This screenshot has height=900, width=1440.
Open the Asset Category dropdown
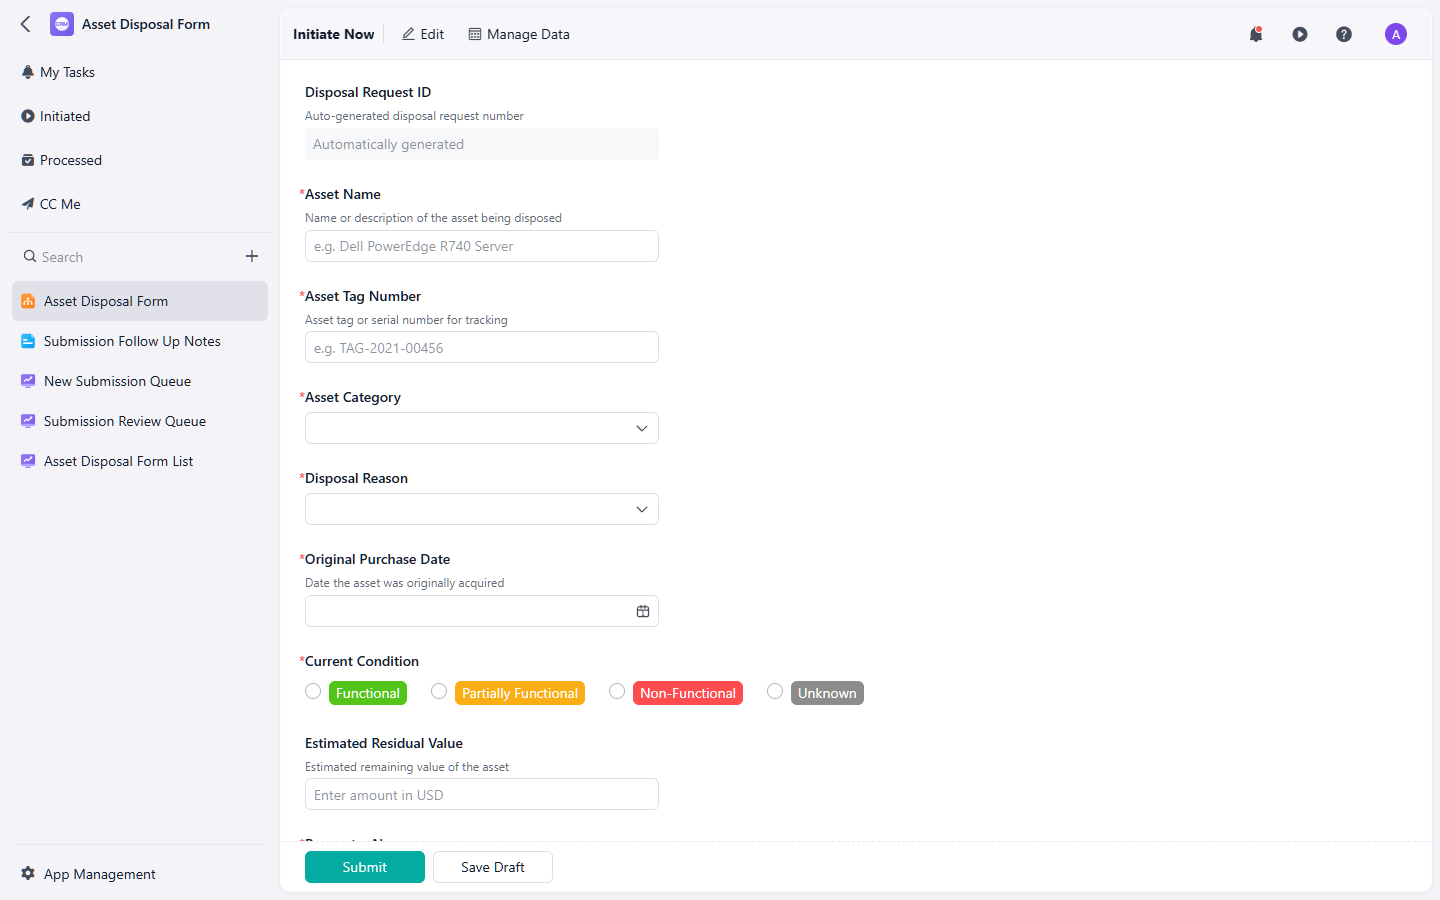tap(482, 428)
